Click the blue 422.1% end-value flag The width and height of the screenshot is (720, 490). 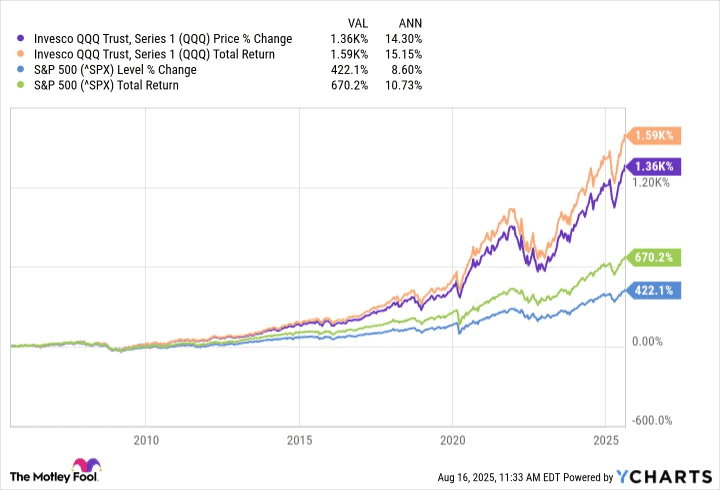653,291
